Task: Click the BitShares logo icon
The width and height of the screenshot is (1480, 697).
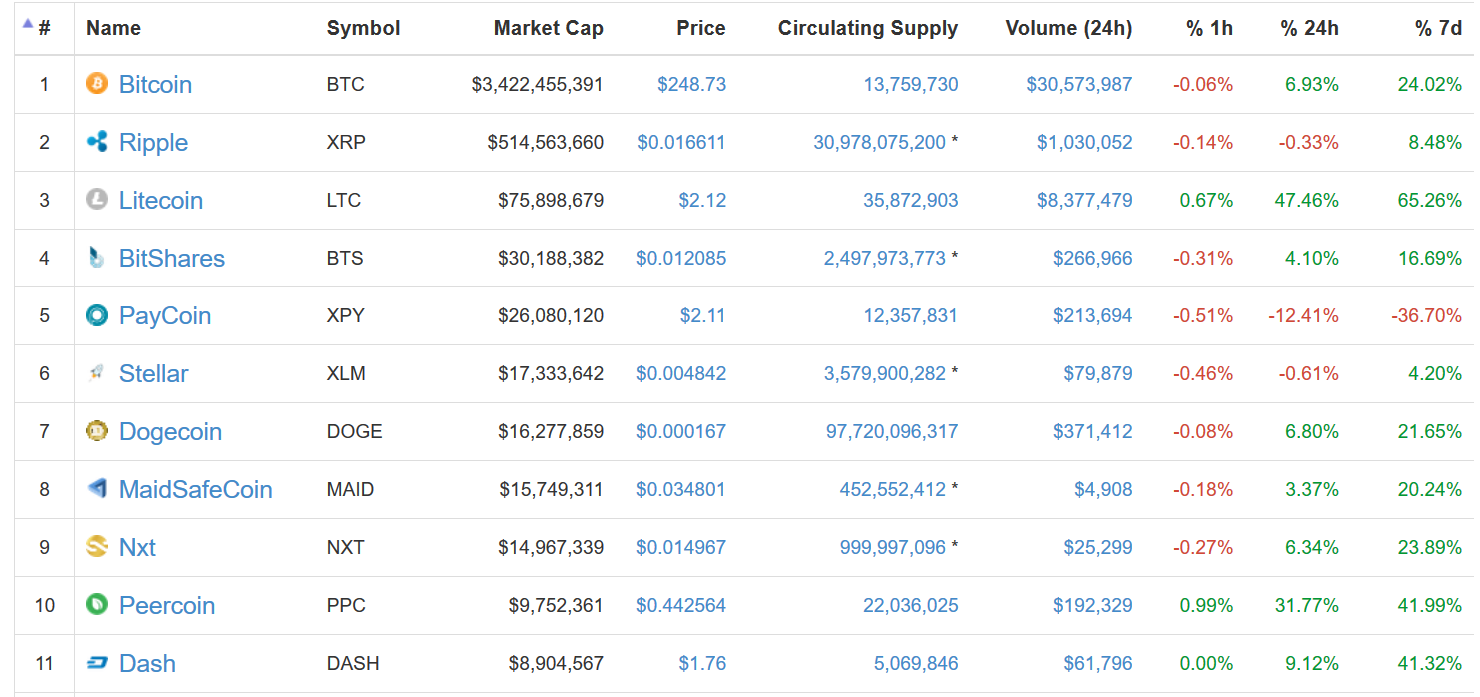Action: (x=96, y=257)
